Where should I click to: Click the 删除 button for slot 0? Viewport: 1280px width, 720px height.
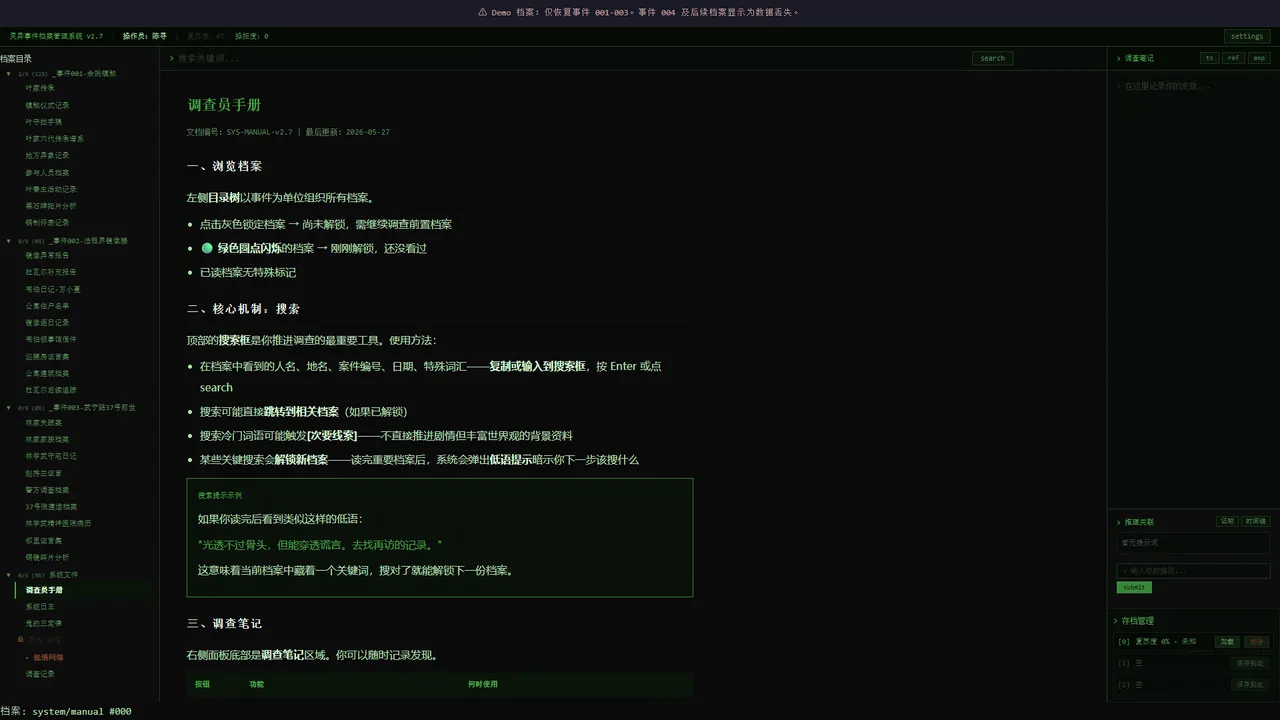coord(1256,642)
